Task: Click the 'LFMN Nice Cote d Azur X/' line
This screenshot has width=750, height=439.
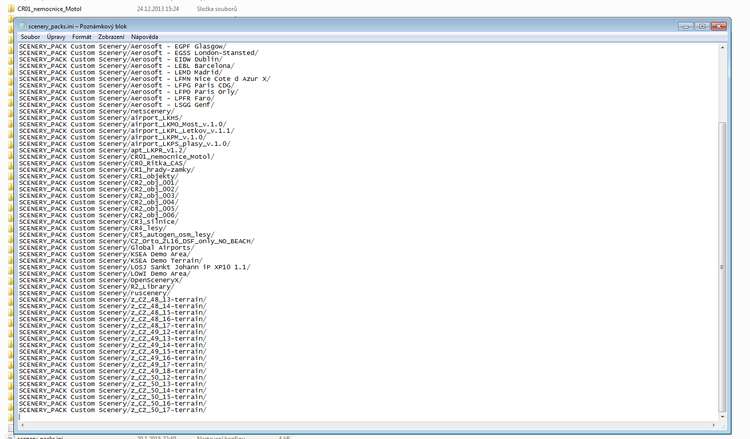Action: [x=144, y=78]
